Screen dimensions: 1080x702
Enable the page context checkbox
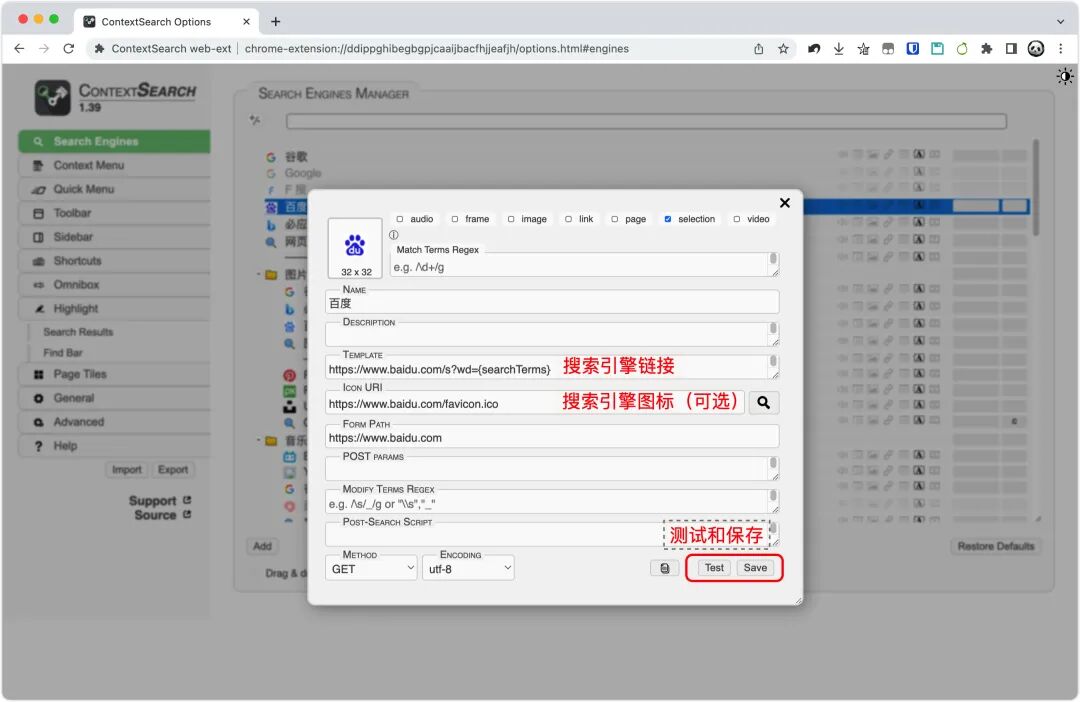point(614,219)
